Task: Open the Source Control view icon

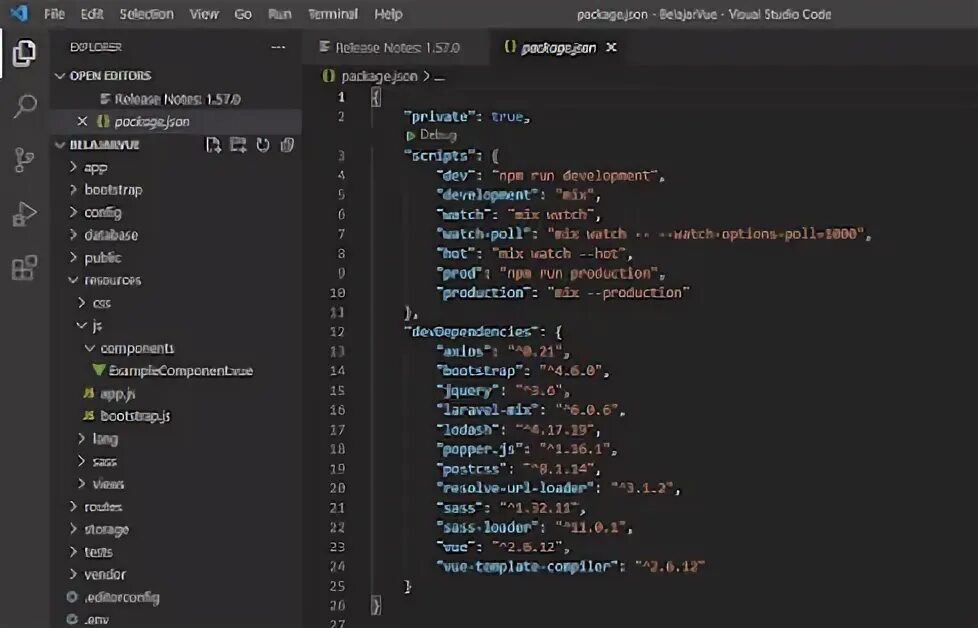Action: pos(24,160)
